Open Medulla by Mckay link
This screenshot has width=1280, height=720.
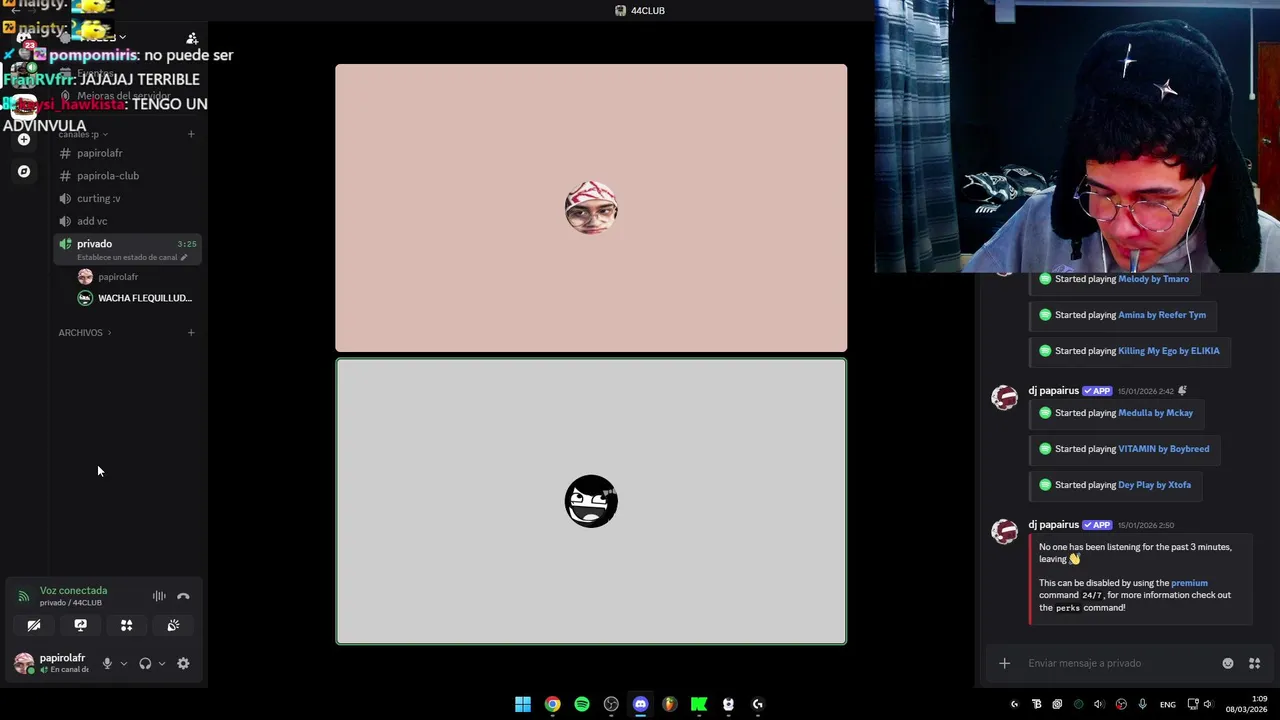[1155, 413]
